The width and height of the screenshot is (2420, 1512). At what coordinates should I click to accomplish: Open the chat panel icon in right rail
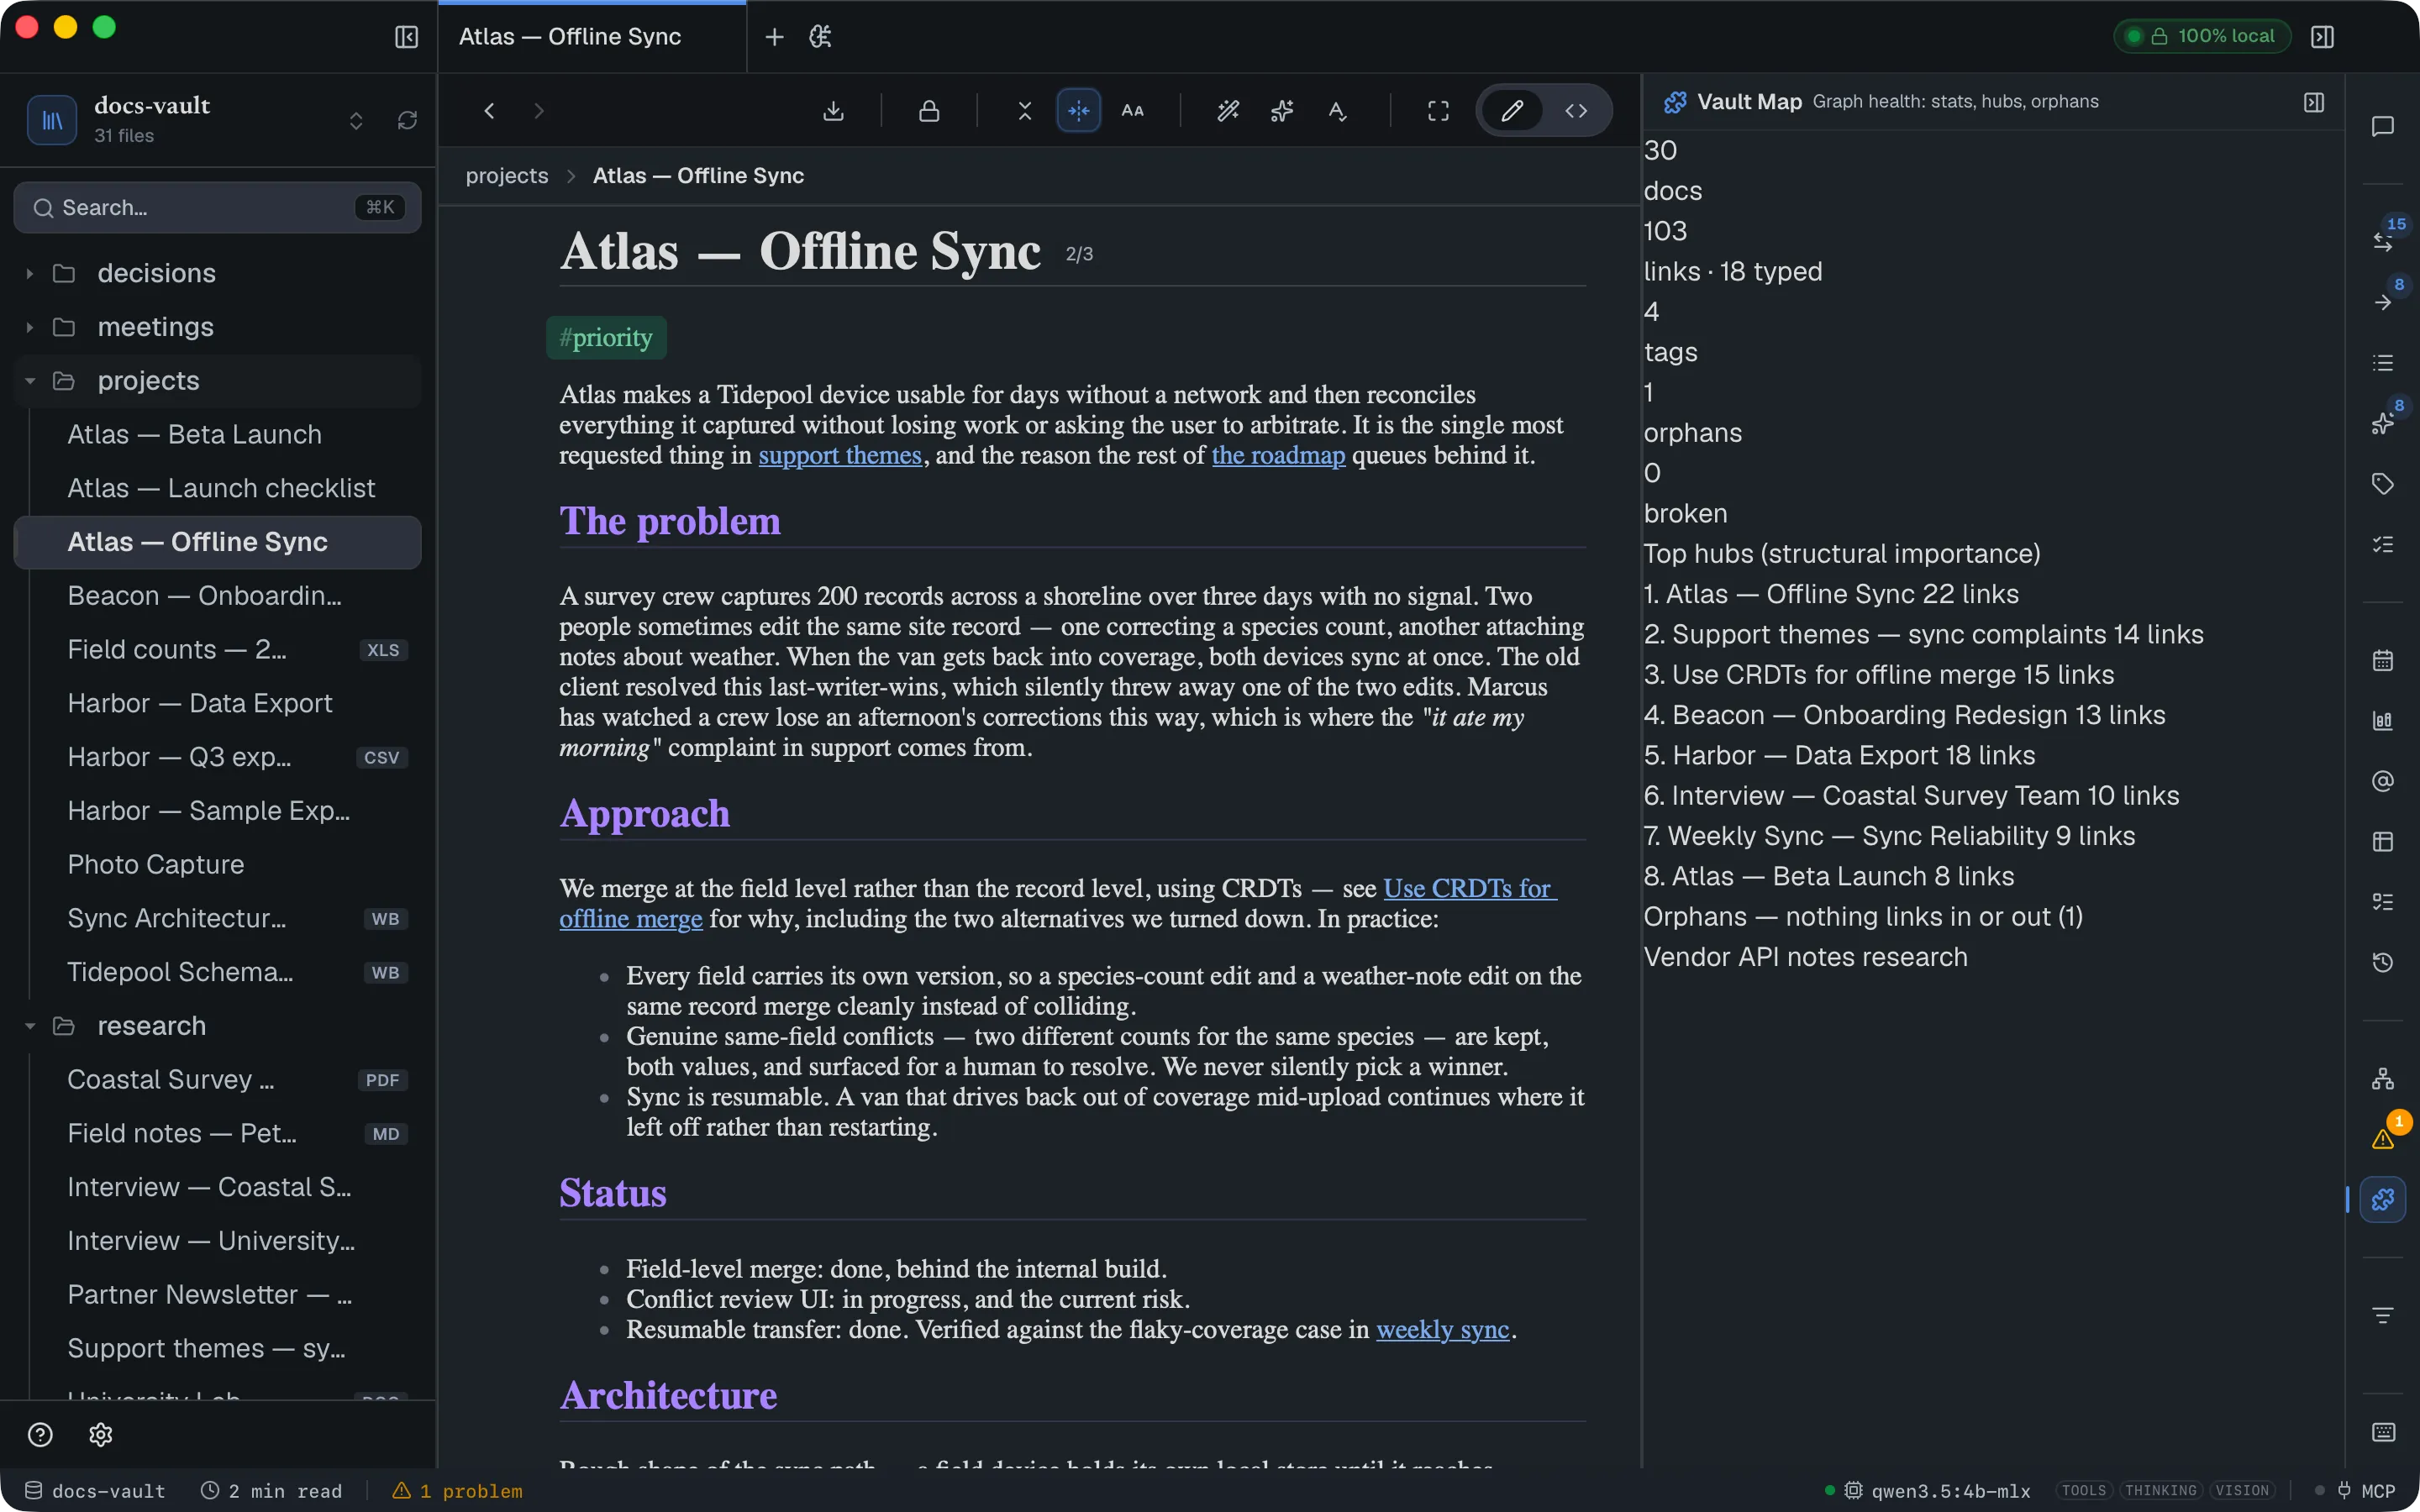[x=2383, y=126]
